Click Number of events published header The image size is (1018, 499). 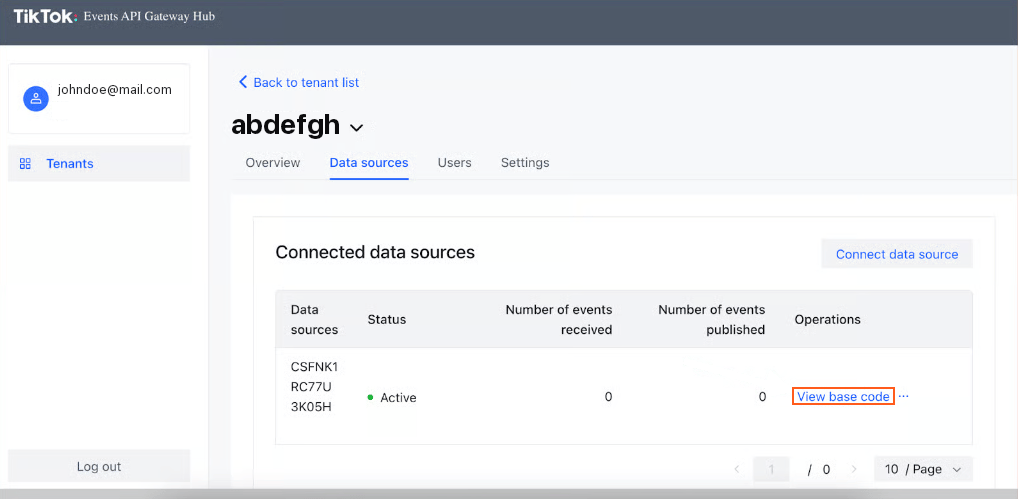[x=712, y=319]
